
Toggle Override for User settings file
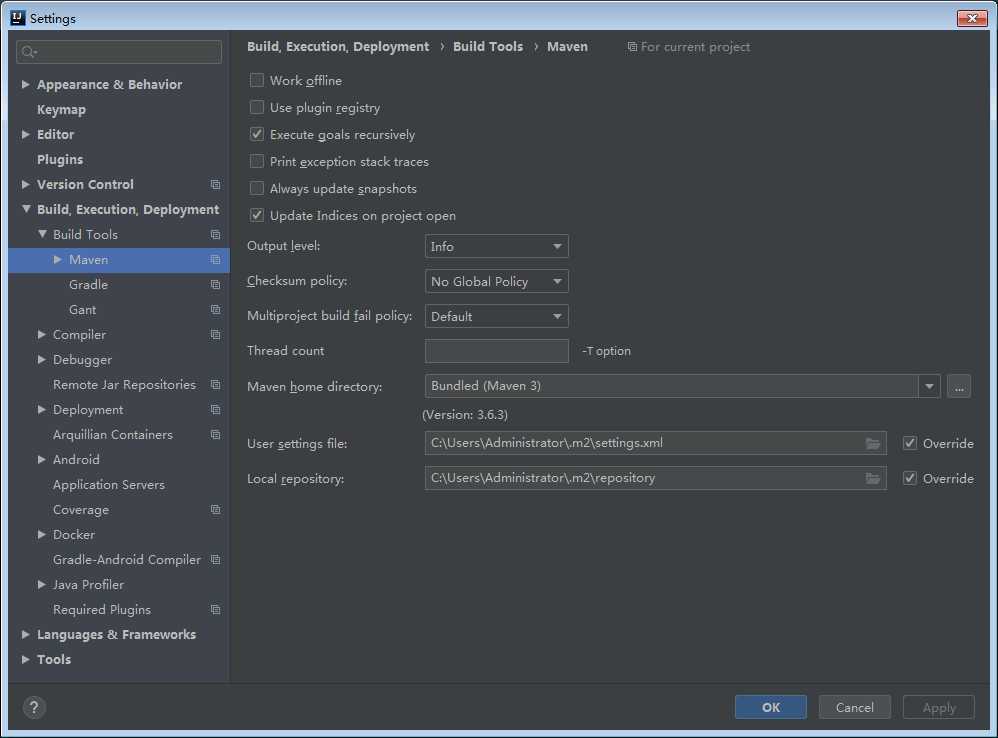910,443
